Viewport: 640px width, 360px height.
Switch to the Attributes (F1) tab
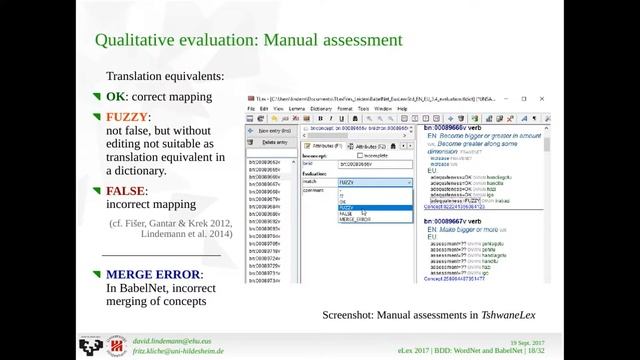coord(323,146)
